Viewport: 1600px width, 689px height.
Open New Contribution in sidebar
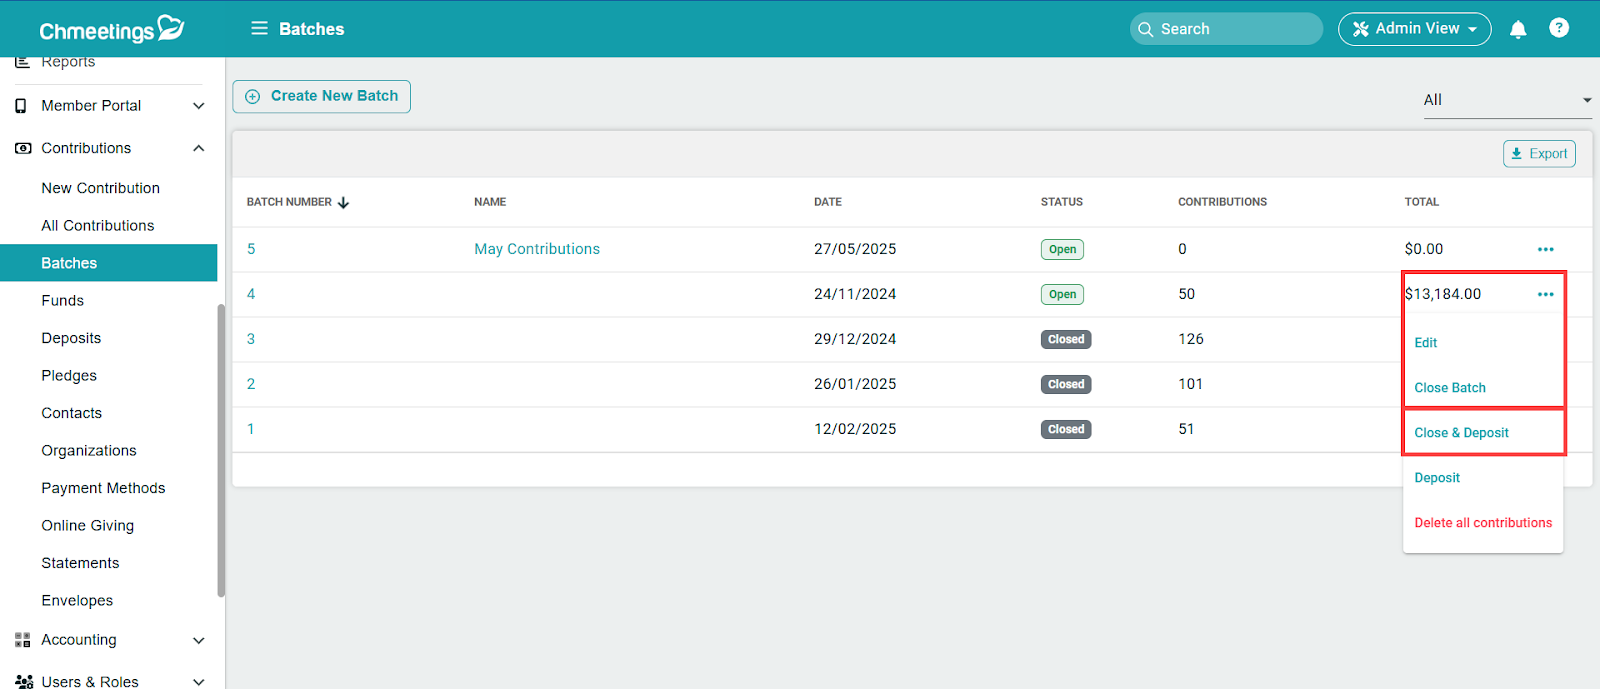pyautogui.click(x=100, y=188)
